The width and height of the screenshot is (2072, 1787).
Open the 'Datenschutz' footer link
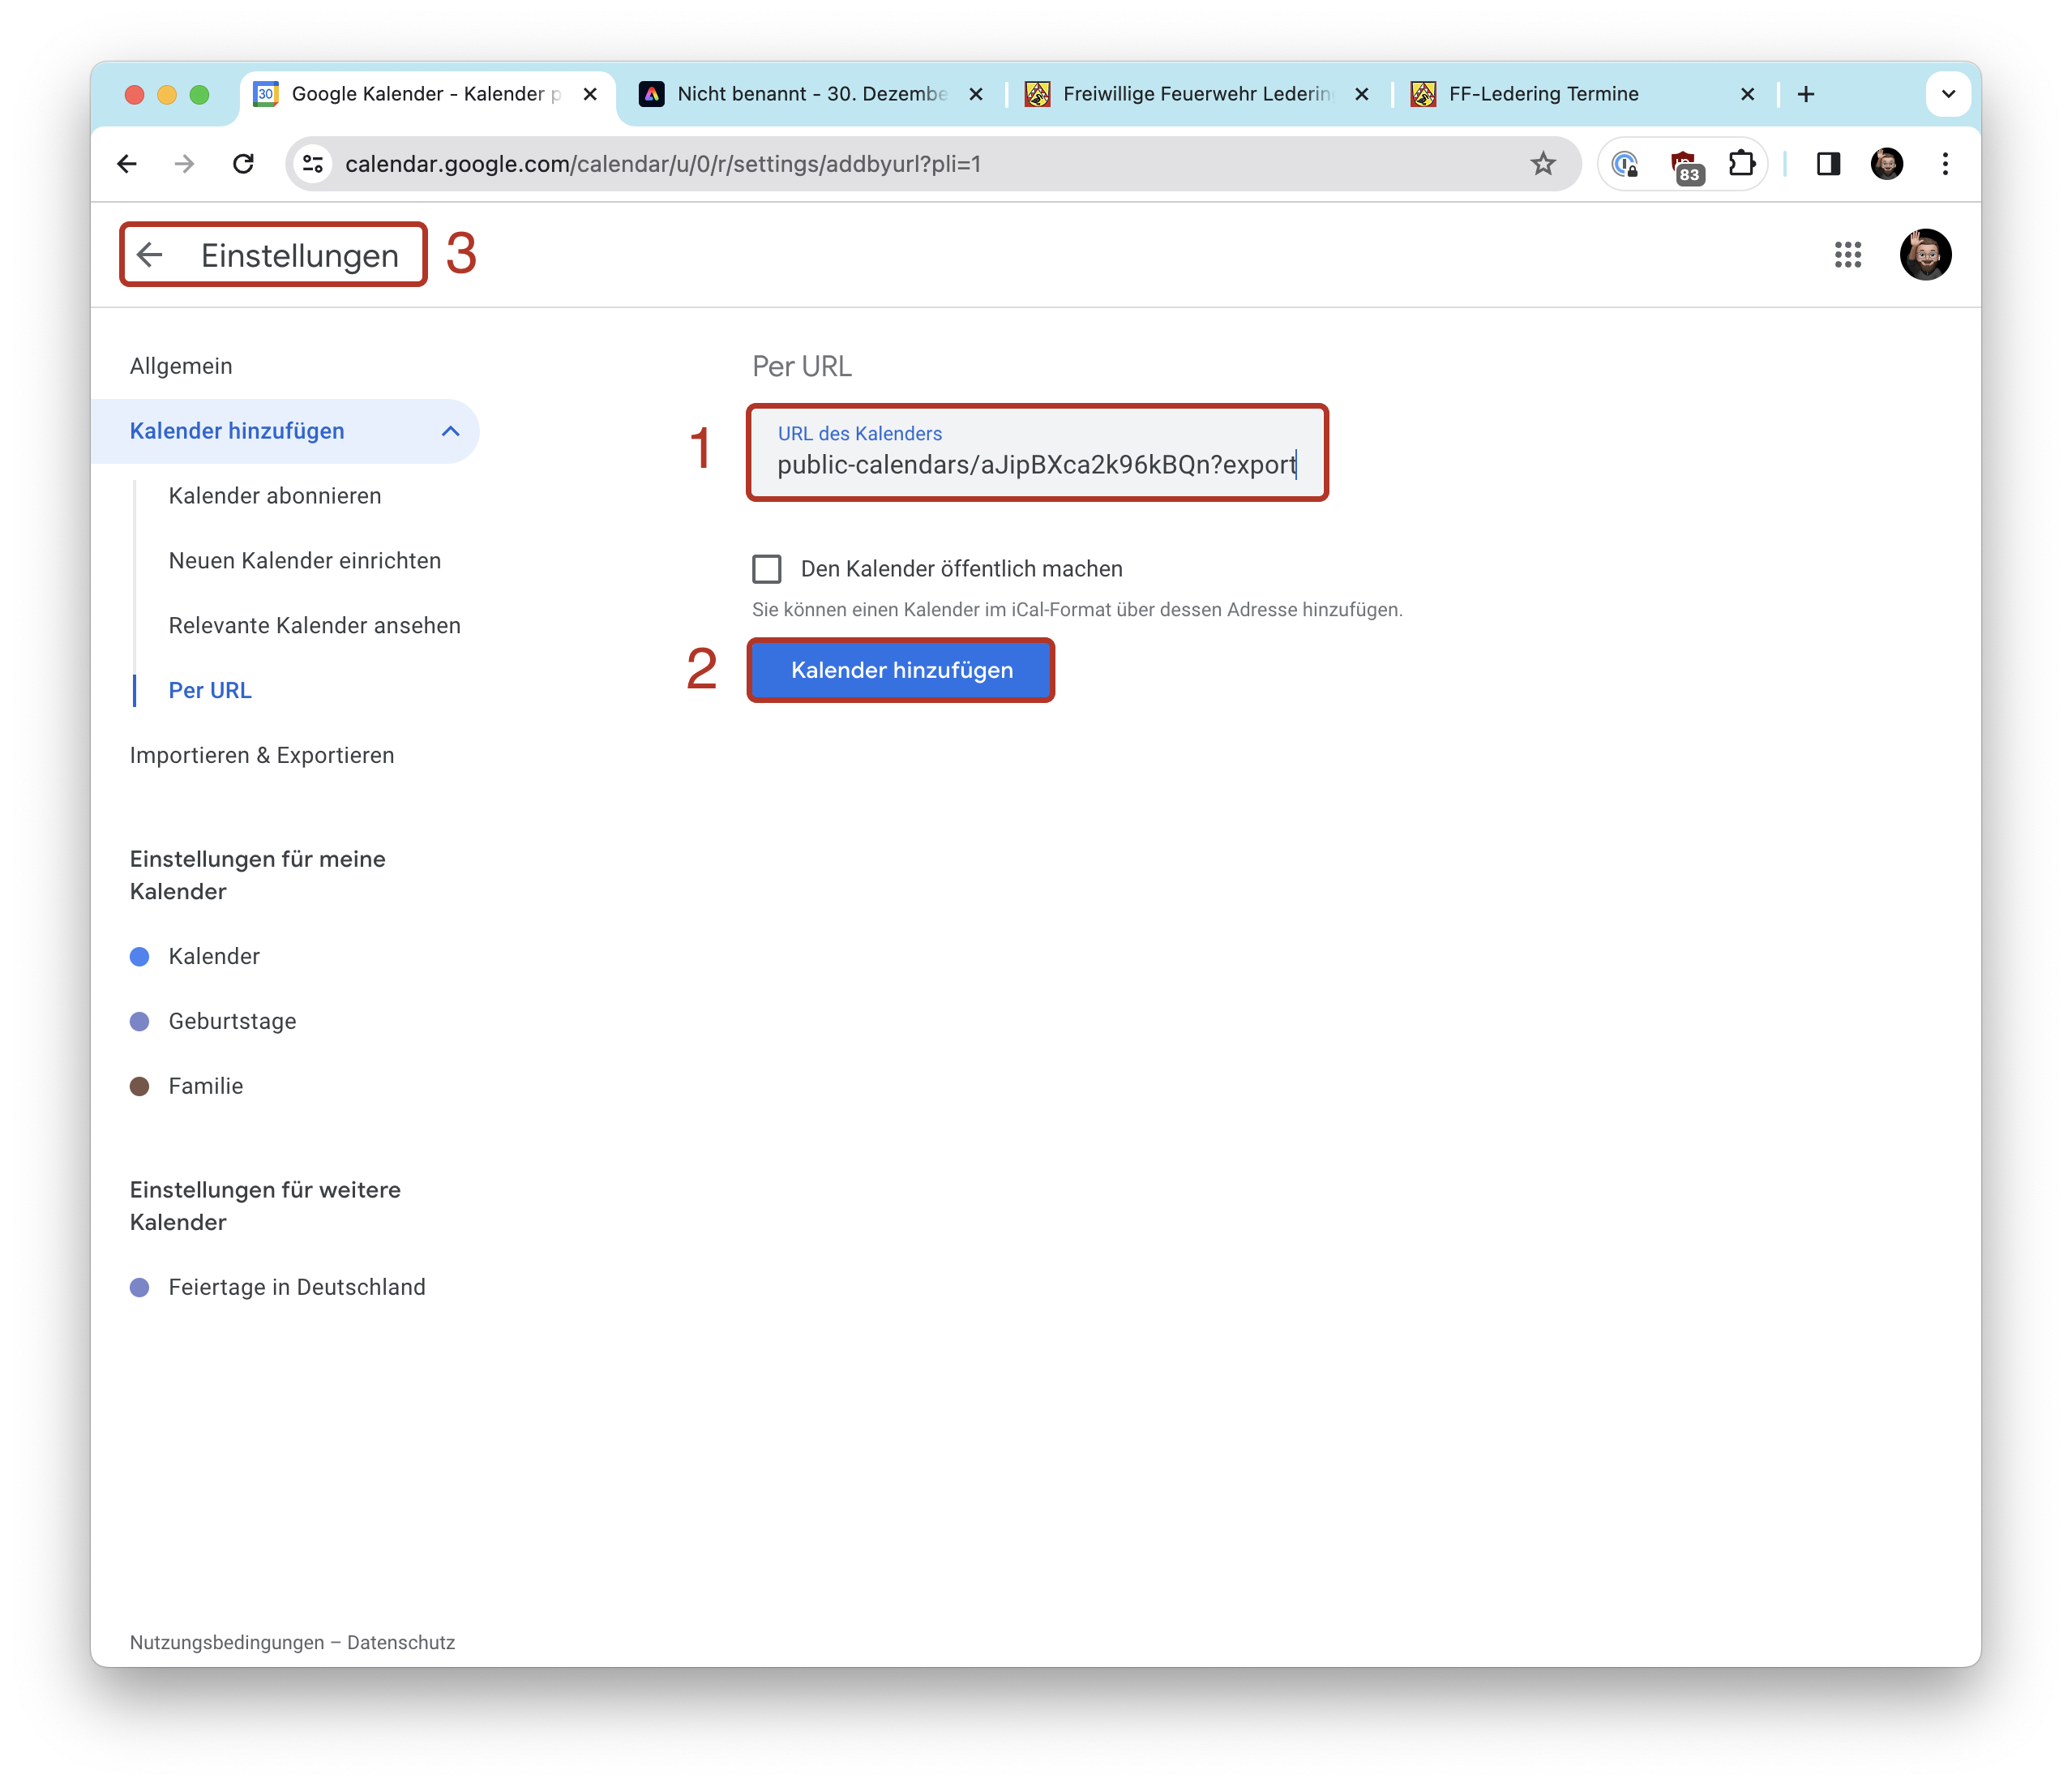(x=400, y=1642)
